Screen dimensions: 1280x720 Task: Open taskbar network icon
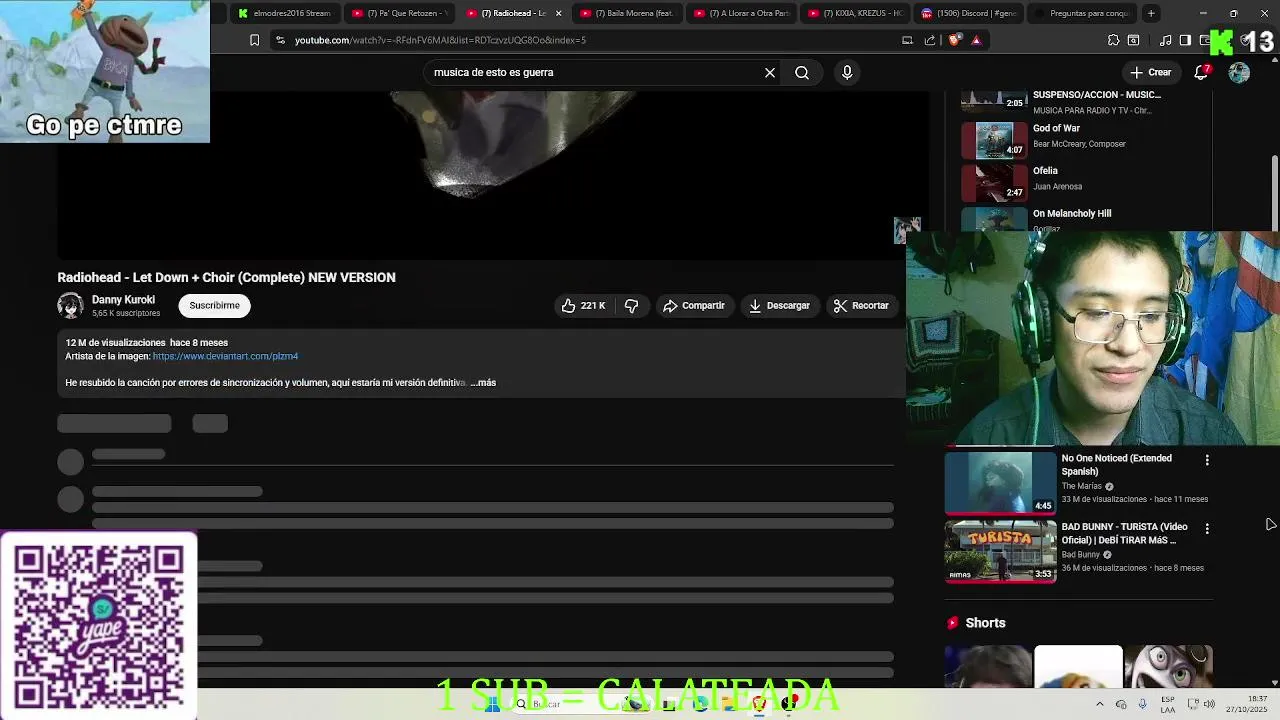coord(1192,704)
